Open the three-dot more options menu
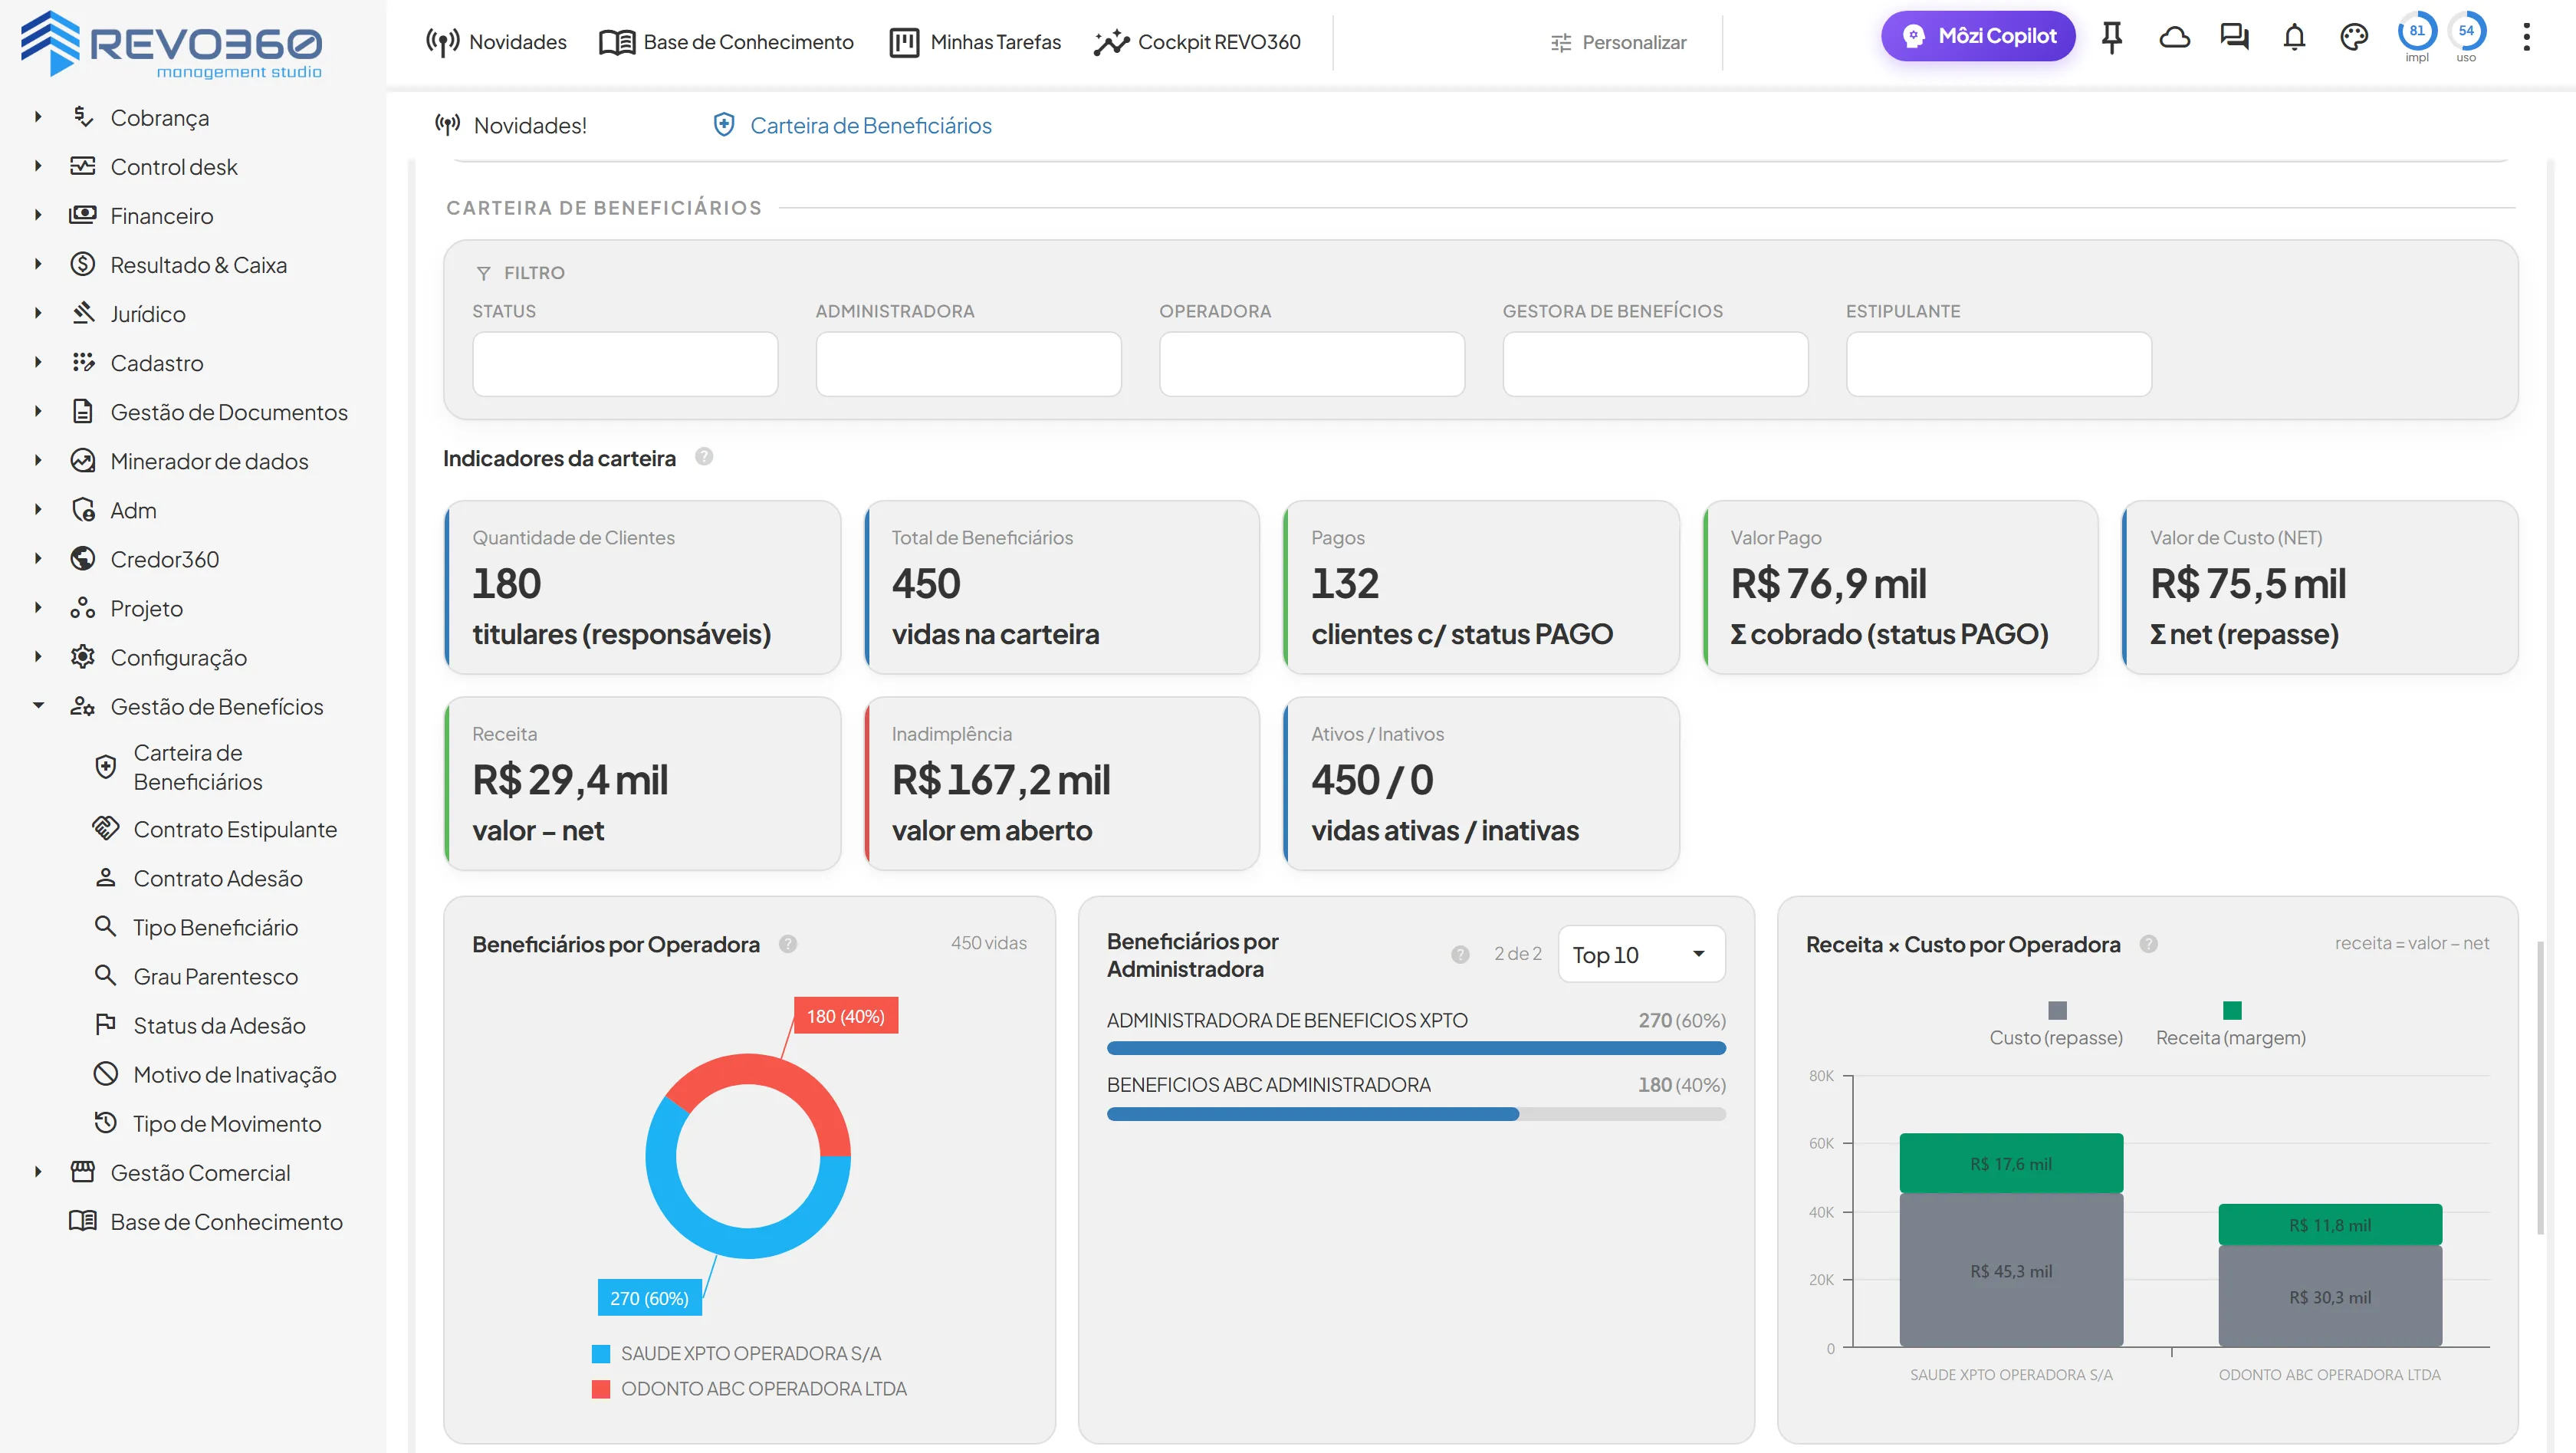2576x1453 pixels. click(x=2526, y=38)
